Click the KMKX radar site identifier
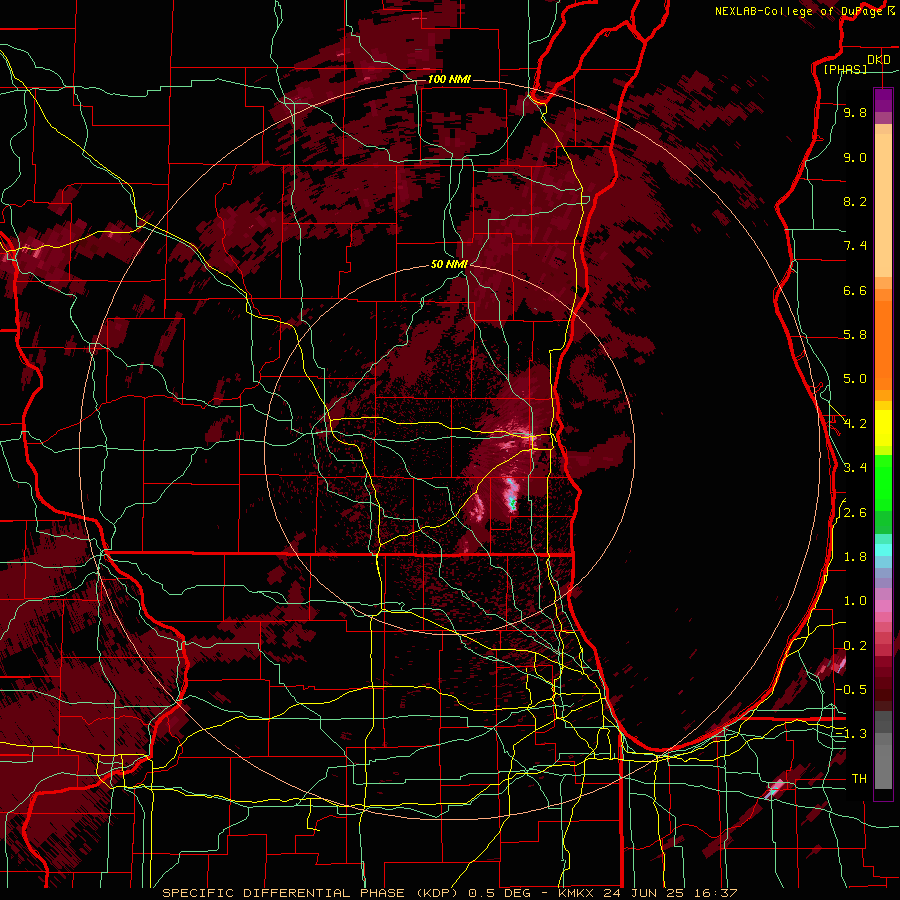900x900 pixels. click(x=576, y=893)
